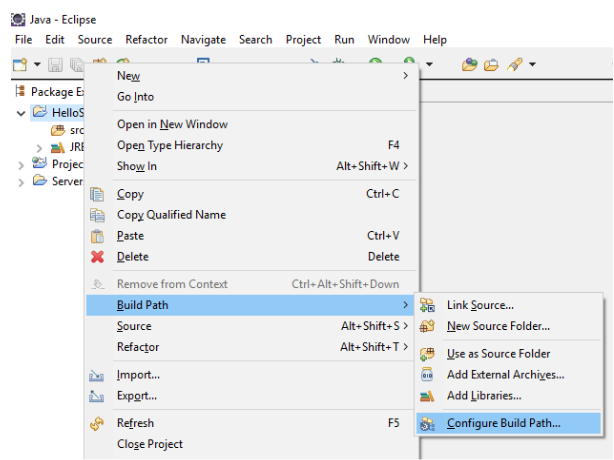Click the Save toolbar icon
This screenshot has height=460, width=614.
(x=55, y=64)
